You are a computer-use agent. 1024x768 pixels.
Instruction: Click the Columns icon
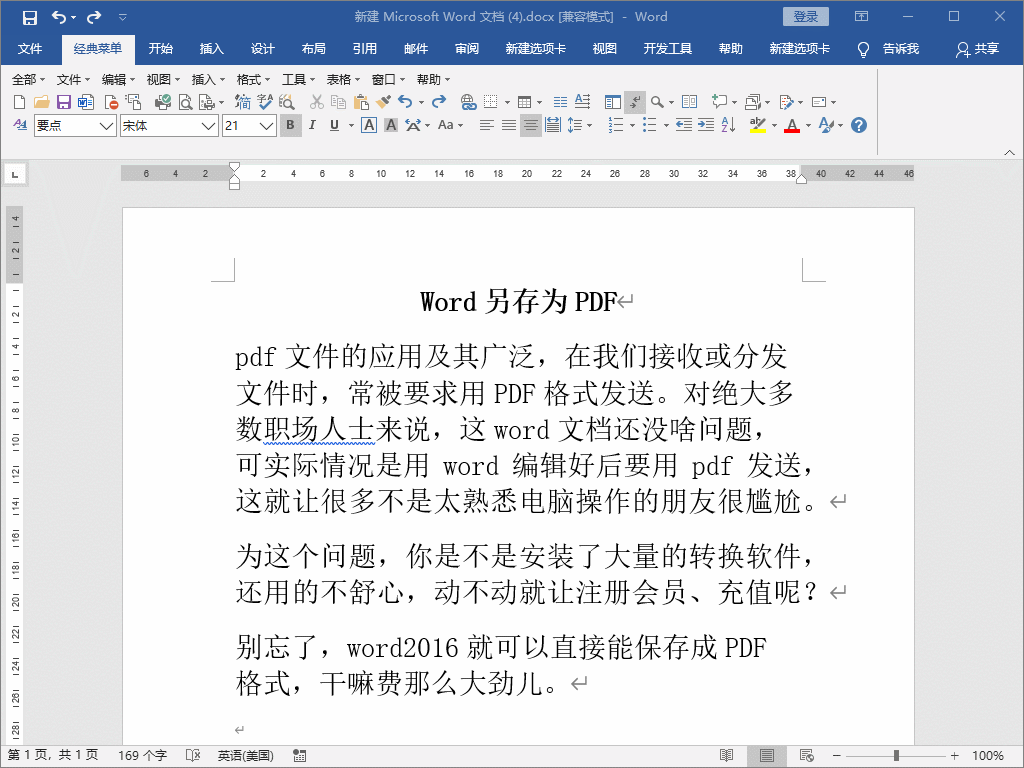pos(560,102)
